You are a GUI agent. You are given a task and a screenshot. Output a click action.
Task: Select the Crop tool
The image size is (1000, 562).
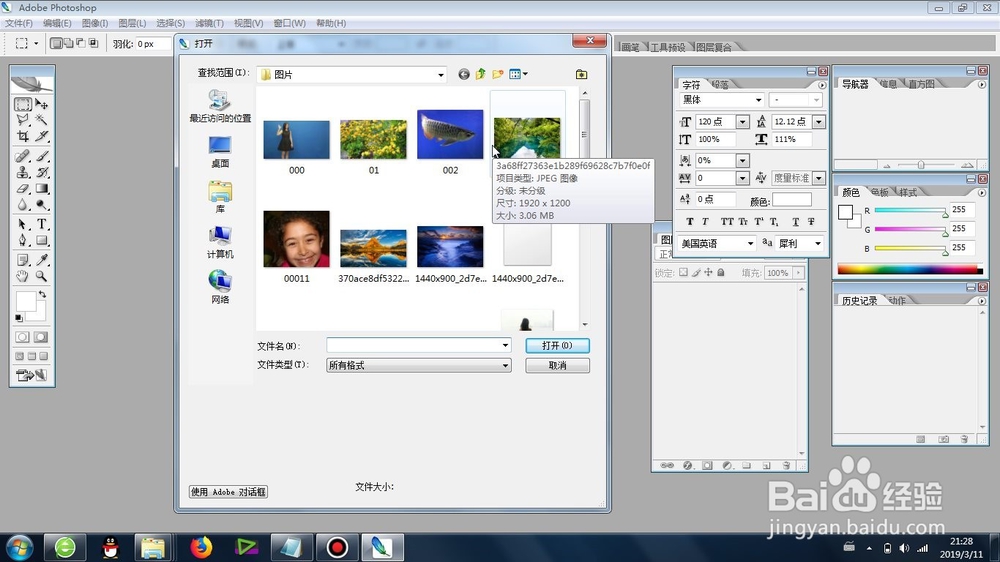(22, 136)
